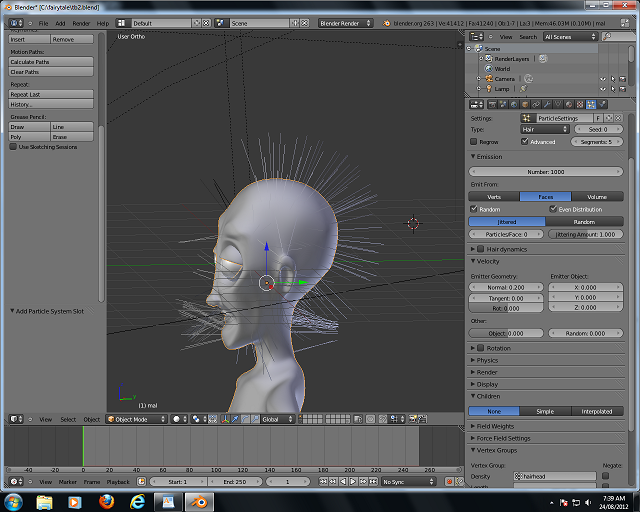The height and width of the screenshot is (512, 640).
Task: Click RenderLayers data icon in outliner
Action: click(542, 59)
